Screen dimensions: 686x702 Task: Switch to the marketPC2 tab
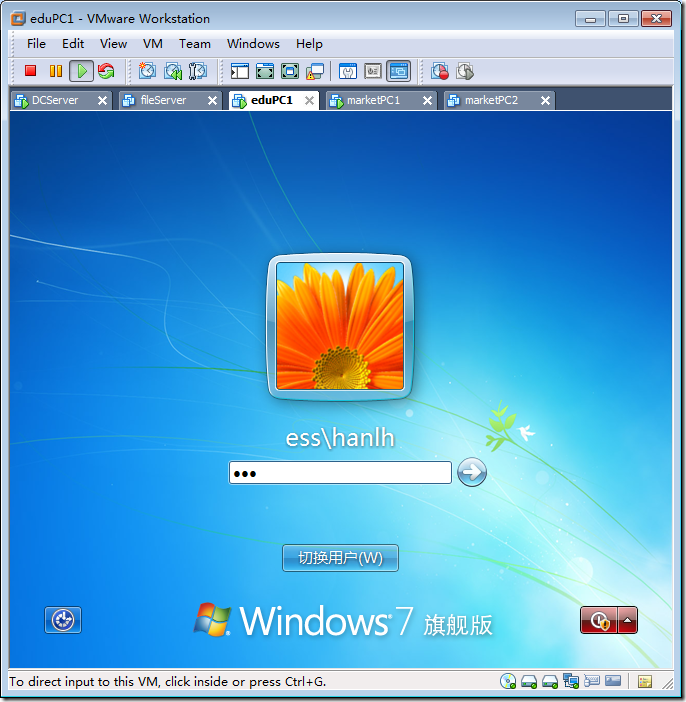pyautogui.click(x=491, y=100)
